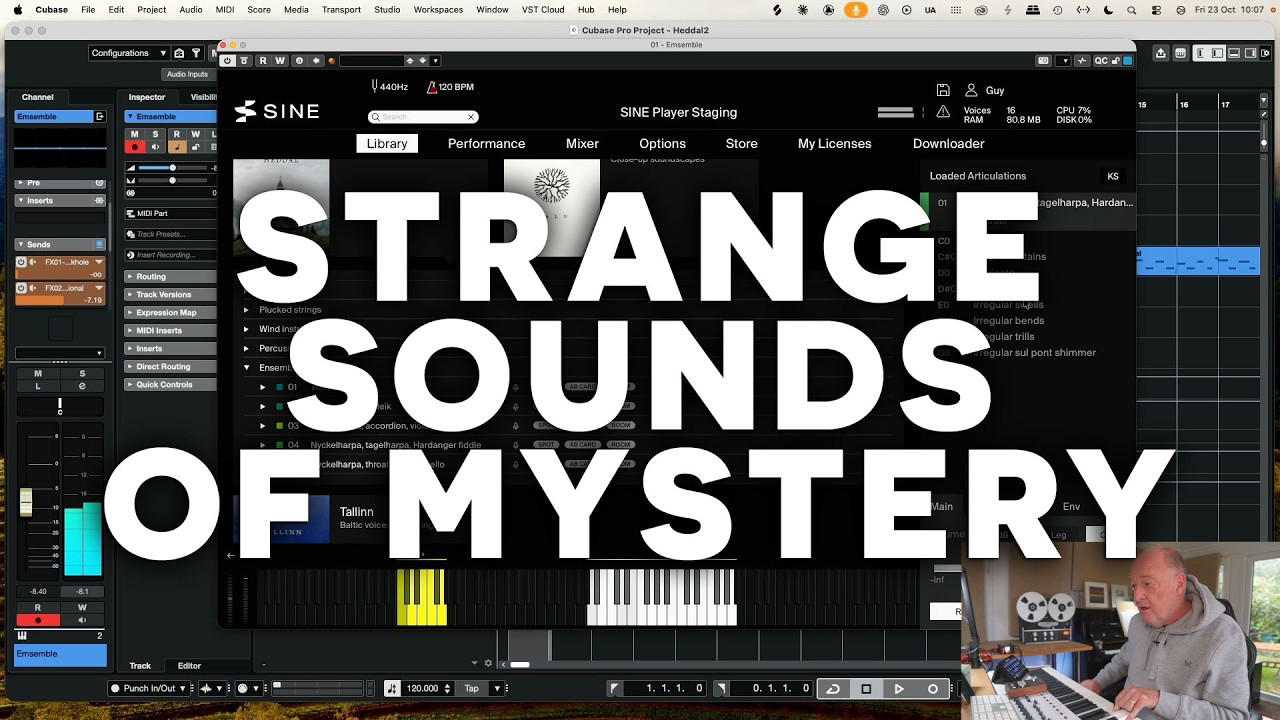Open the Transport menu in the menu bar

pos(341,10)
